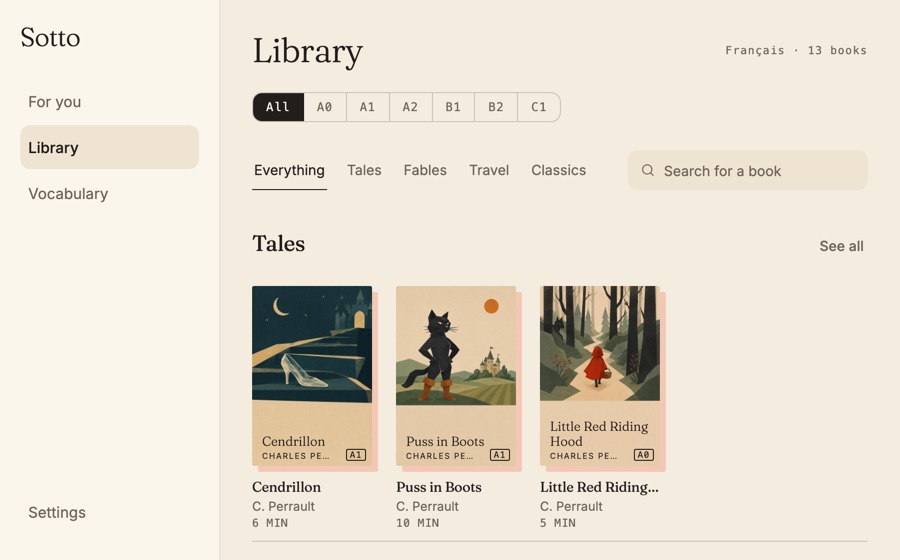The height and width of the screenshot is (560, 900).
Task: Focus the Search for a book field
Action: 747,170
